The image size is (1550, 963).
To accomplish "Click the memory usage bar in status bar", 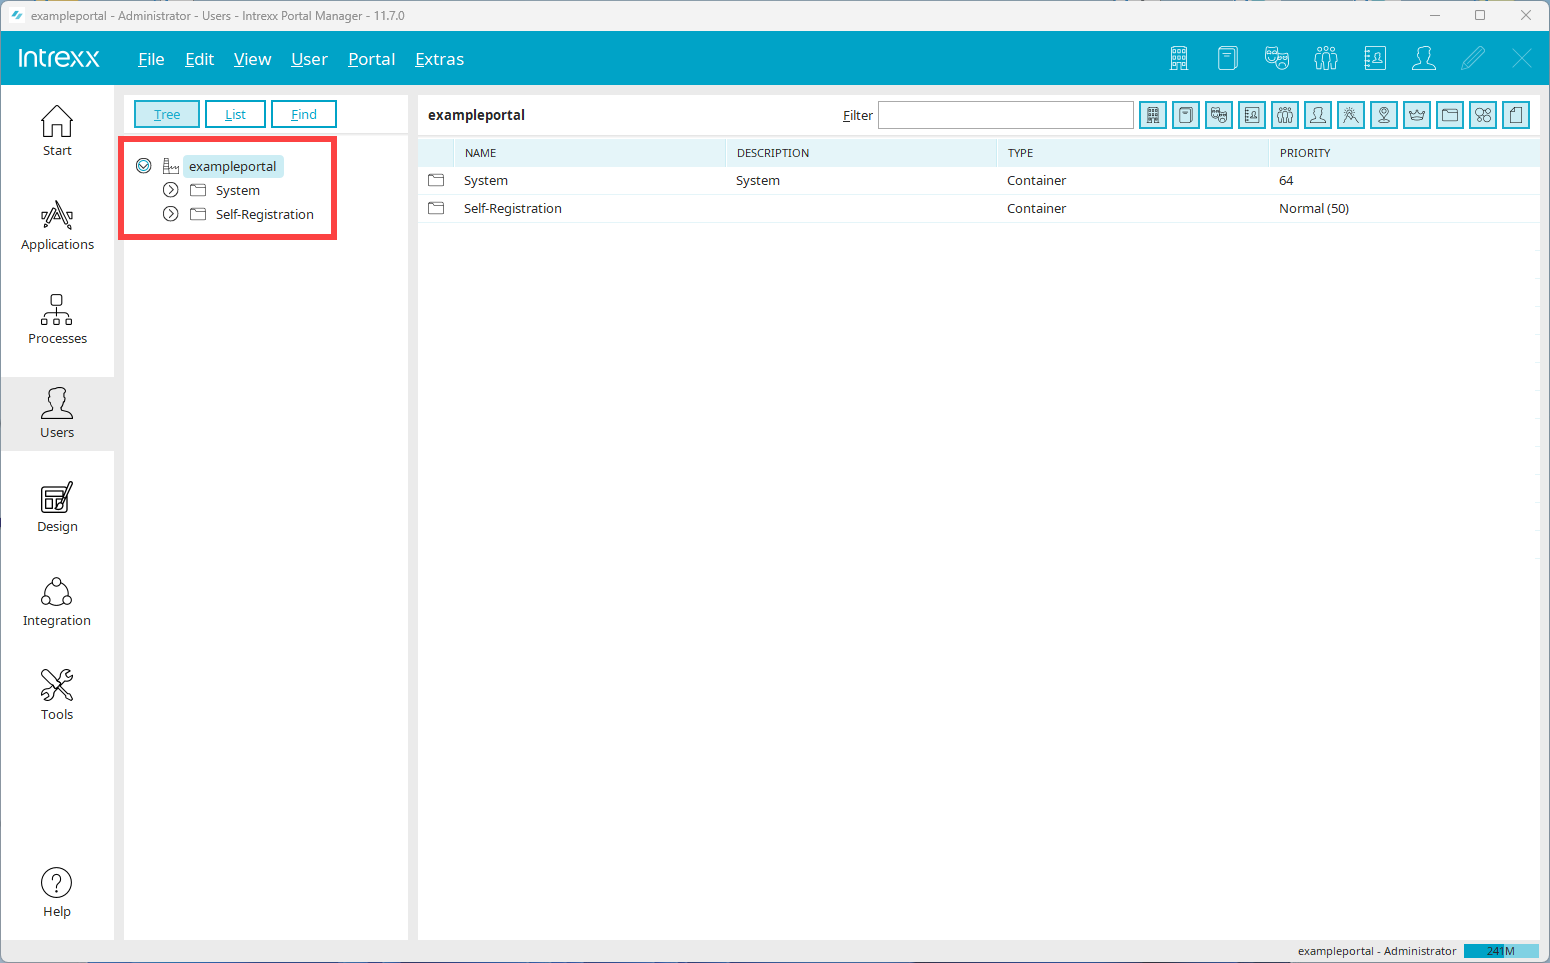I will [x=1500, y=951].
